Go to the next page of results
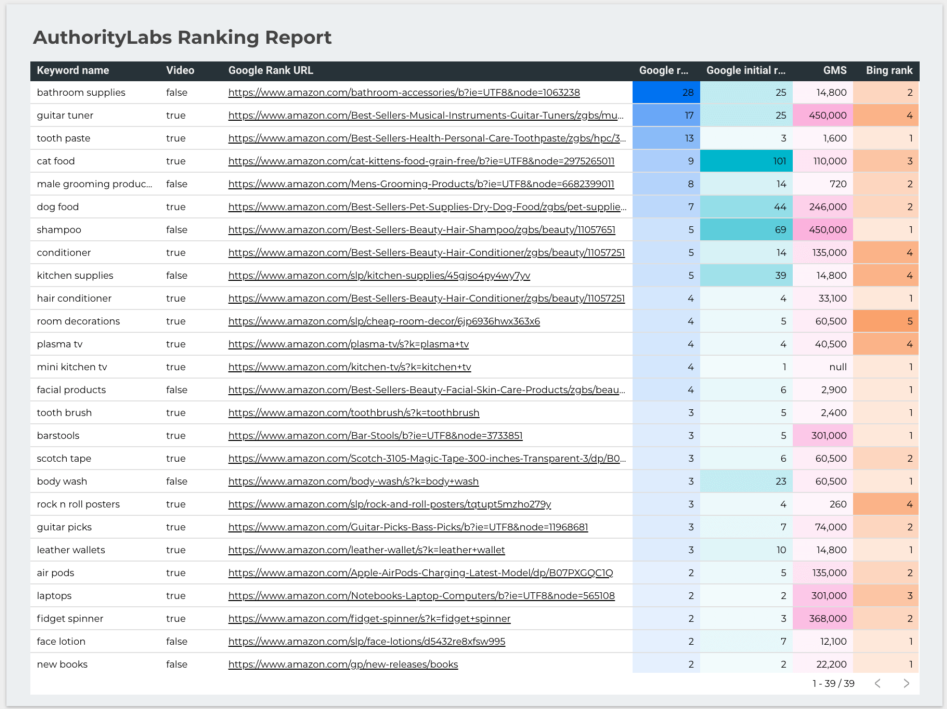947x709 pixels. point(907,684)
